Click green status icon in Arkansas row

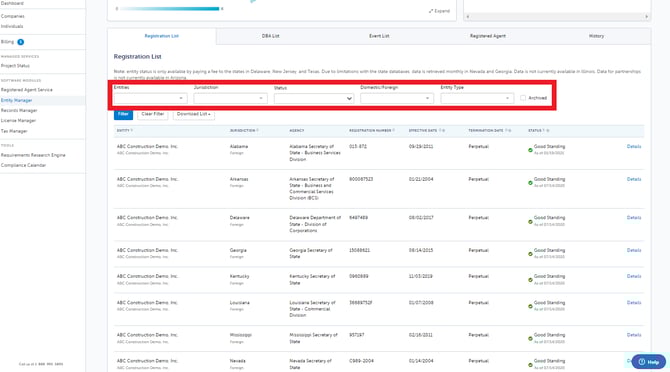tap(530, 183)
